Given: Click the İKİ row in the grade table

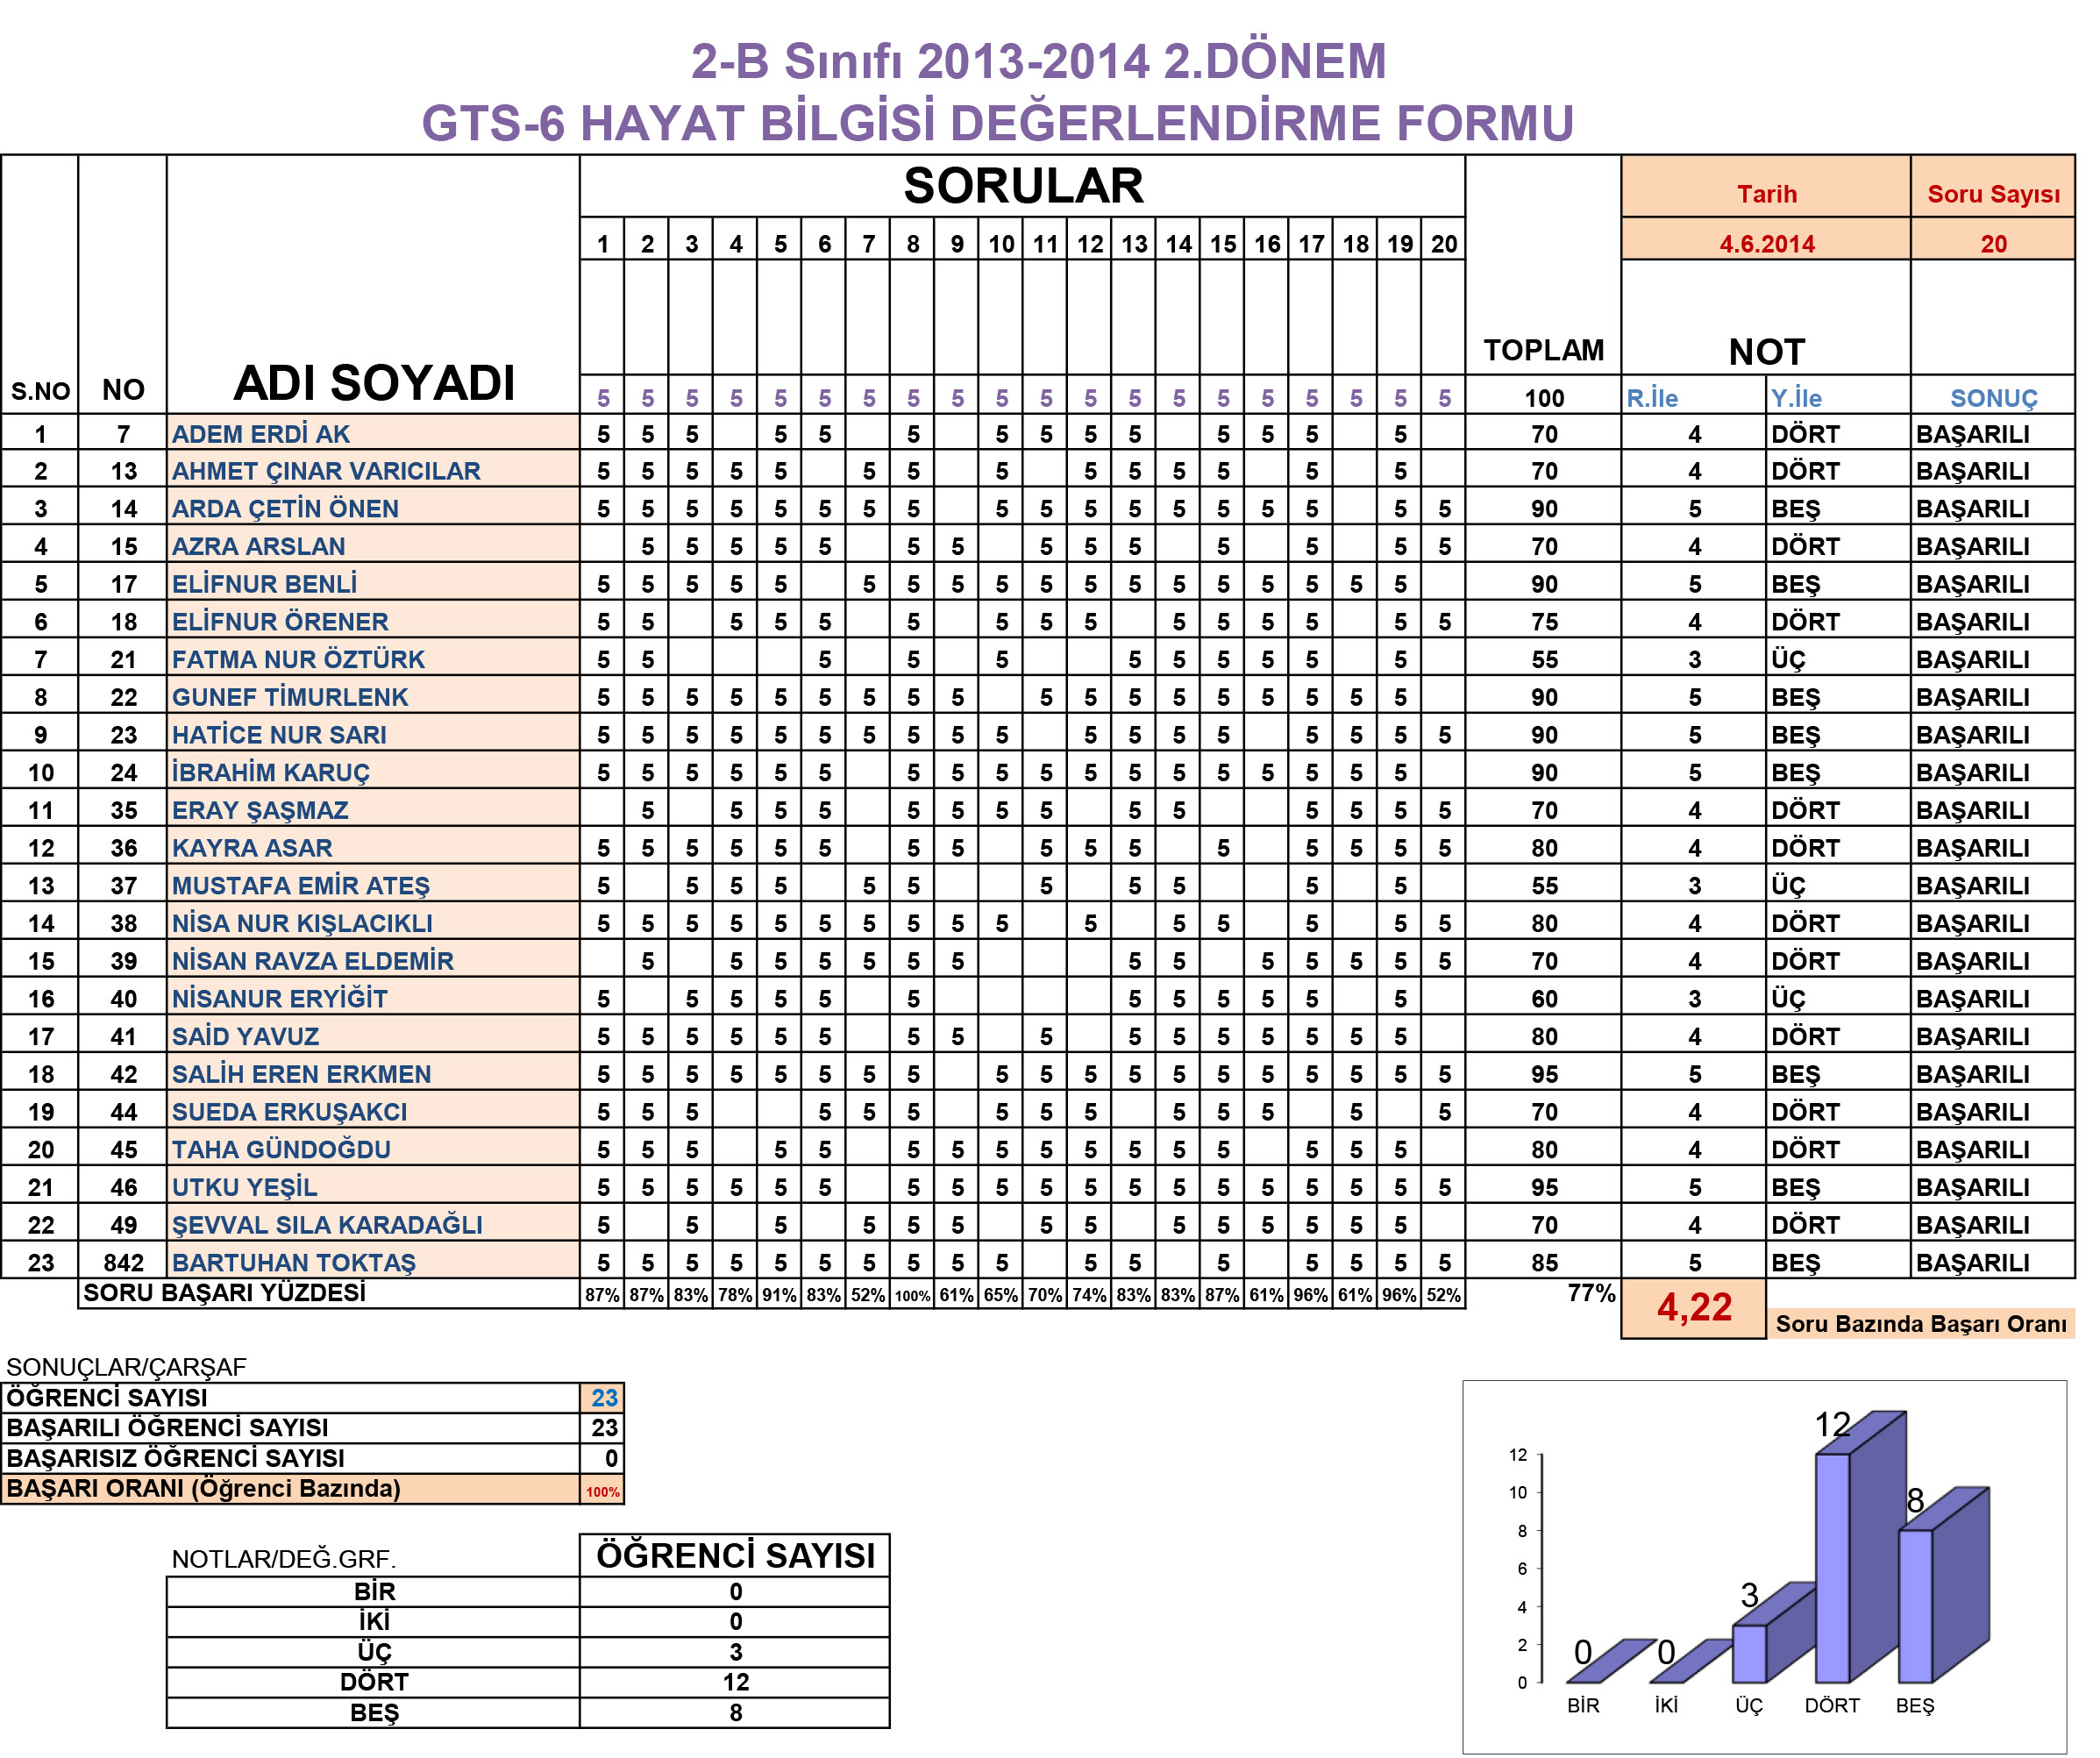Looking at the screenshot, I should pos(528,1622).
